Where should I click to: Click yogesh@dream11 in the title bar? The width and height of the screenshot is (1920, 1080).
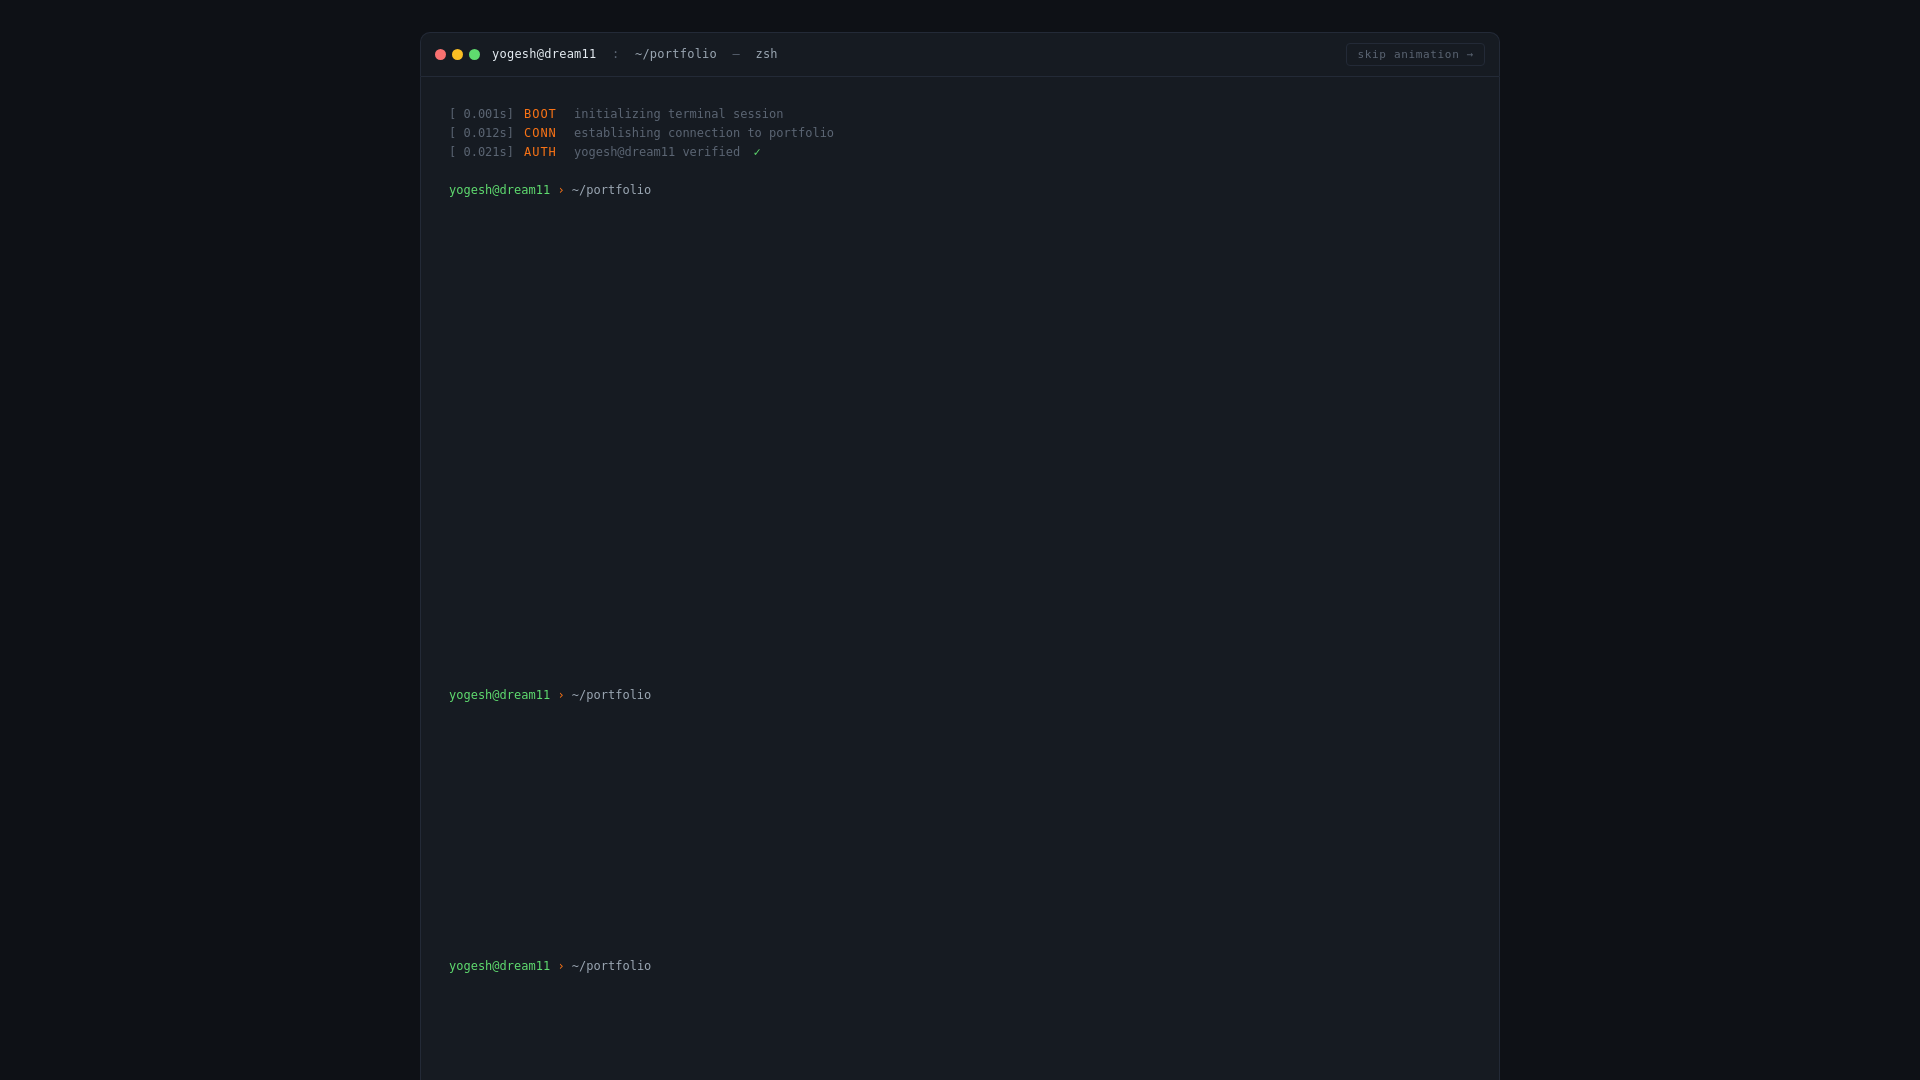click(544, 54)
